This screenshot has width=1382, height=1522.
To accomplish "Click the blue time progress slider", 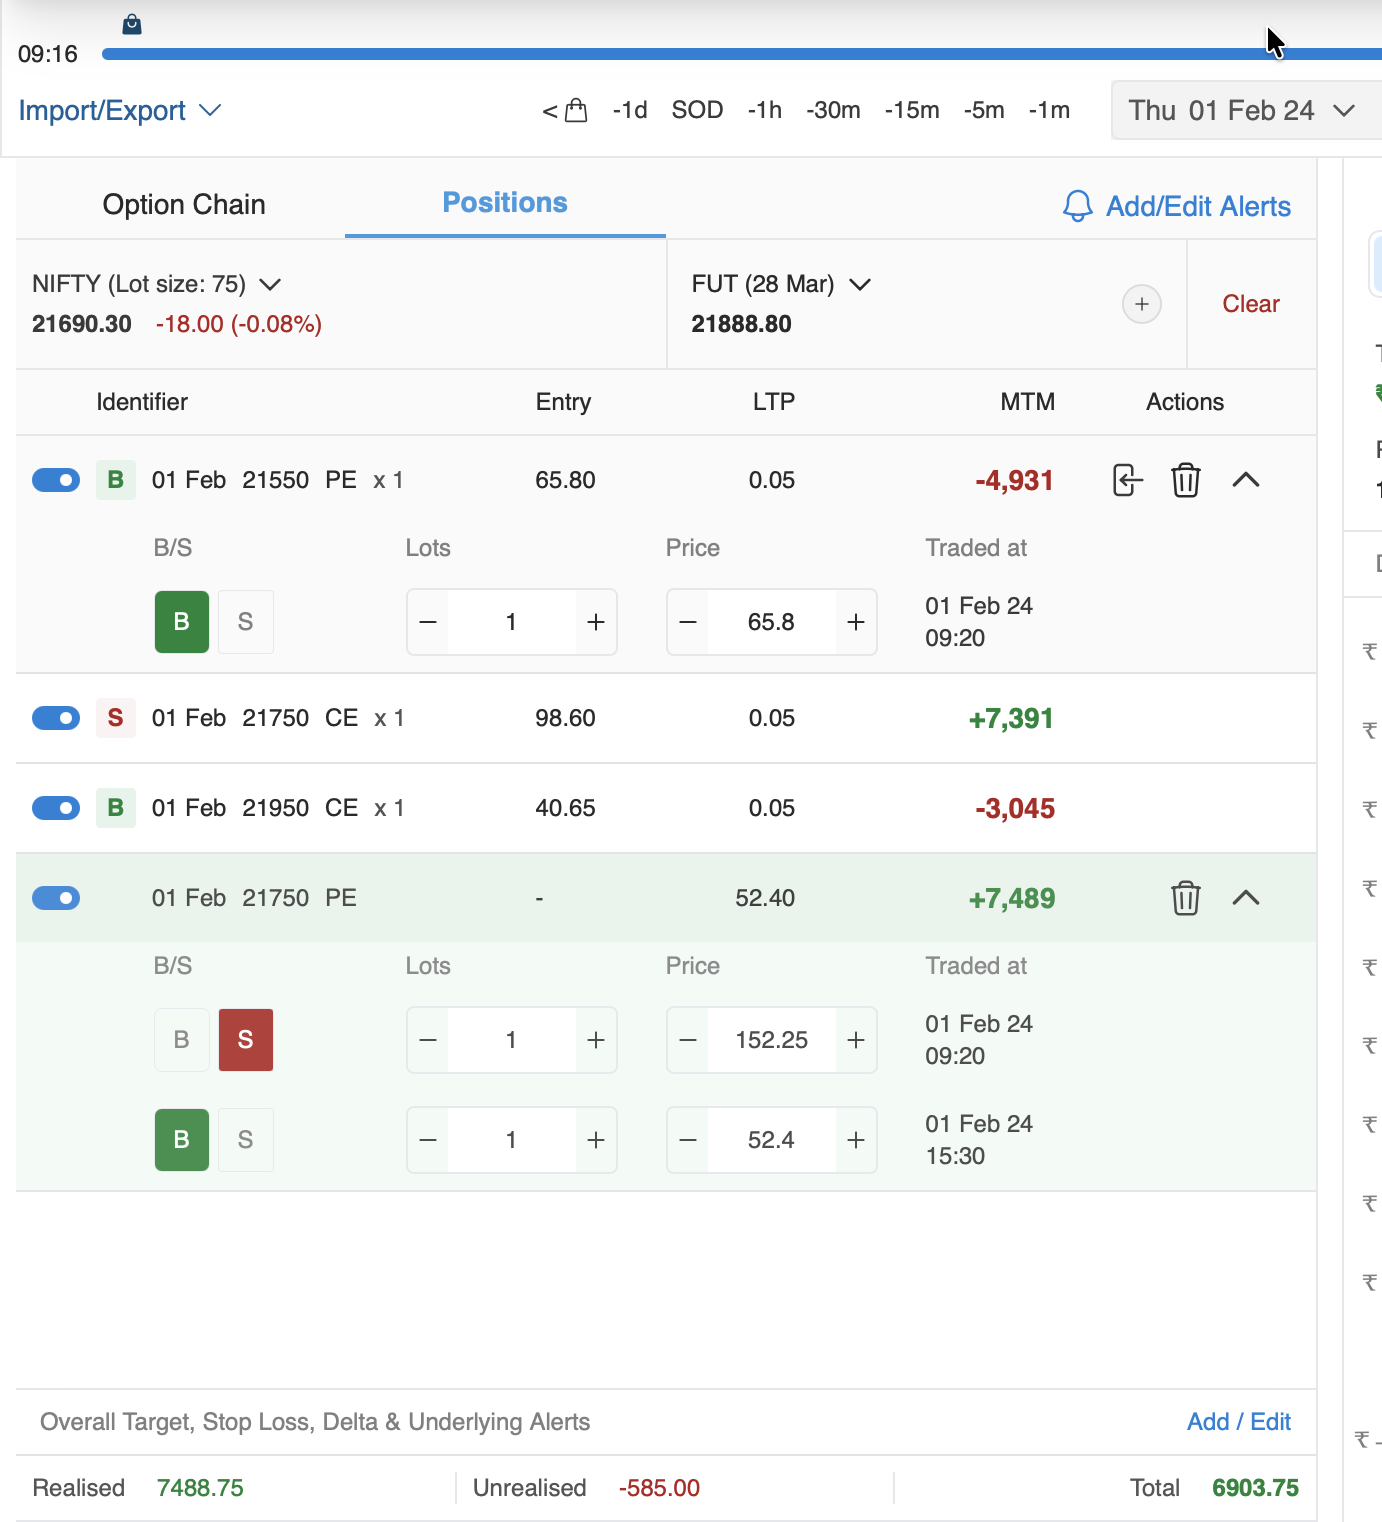I will 700,54.
